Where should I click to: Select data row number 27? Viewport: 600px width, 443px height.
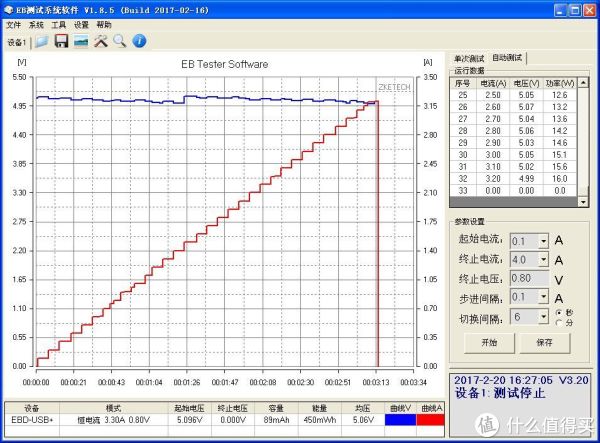514,119
